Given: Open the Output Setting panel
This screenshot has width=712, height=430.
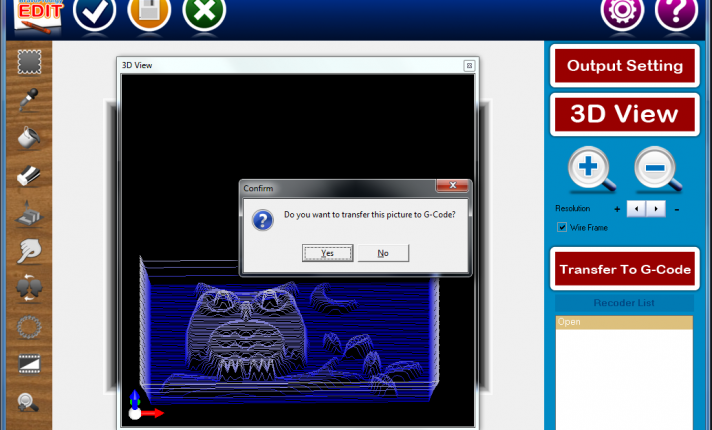Looking at the screenshot, I should [624, 66].
